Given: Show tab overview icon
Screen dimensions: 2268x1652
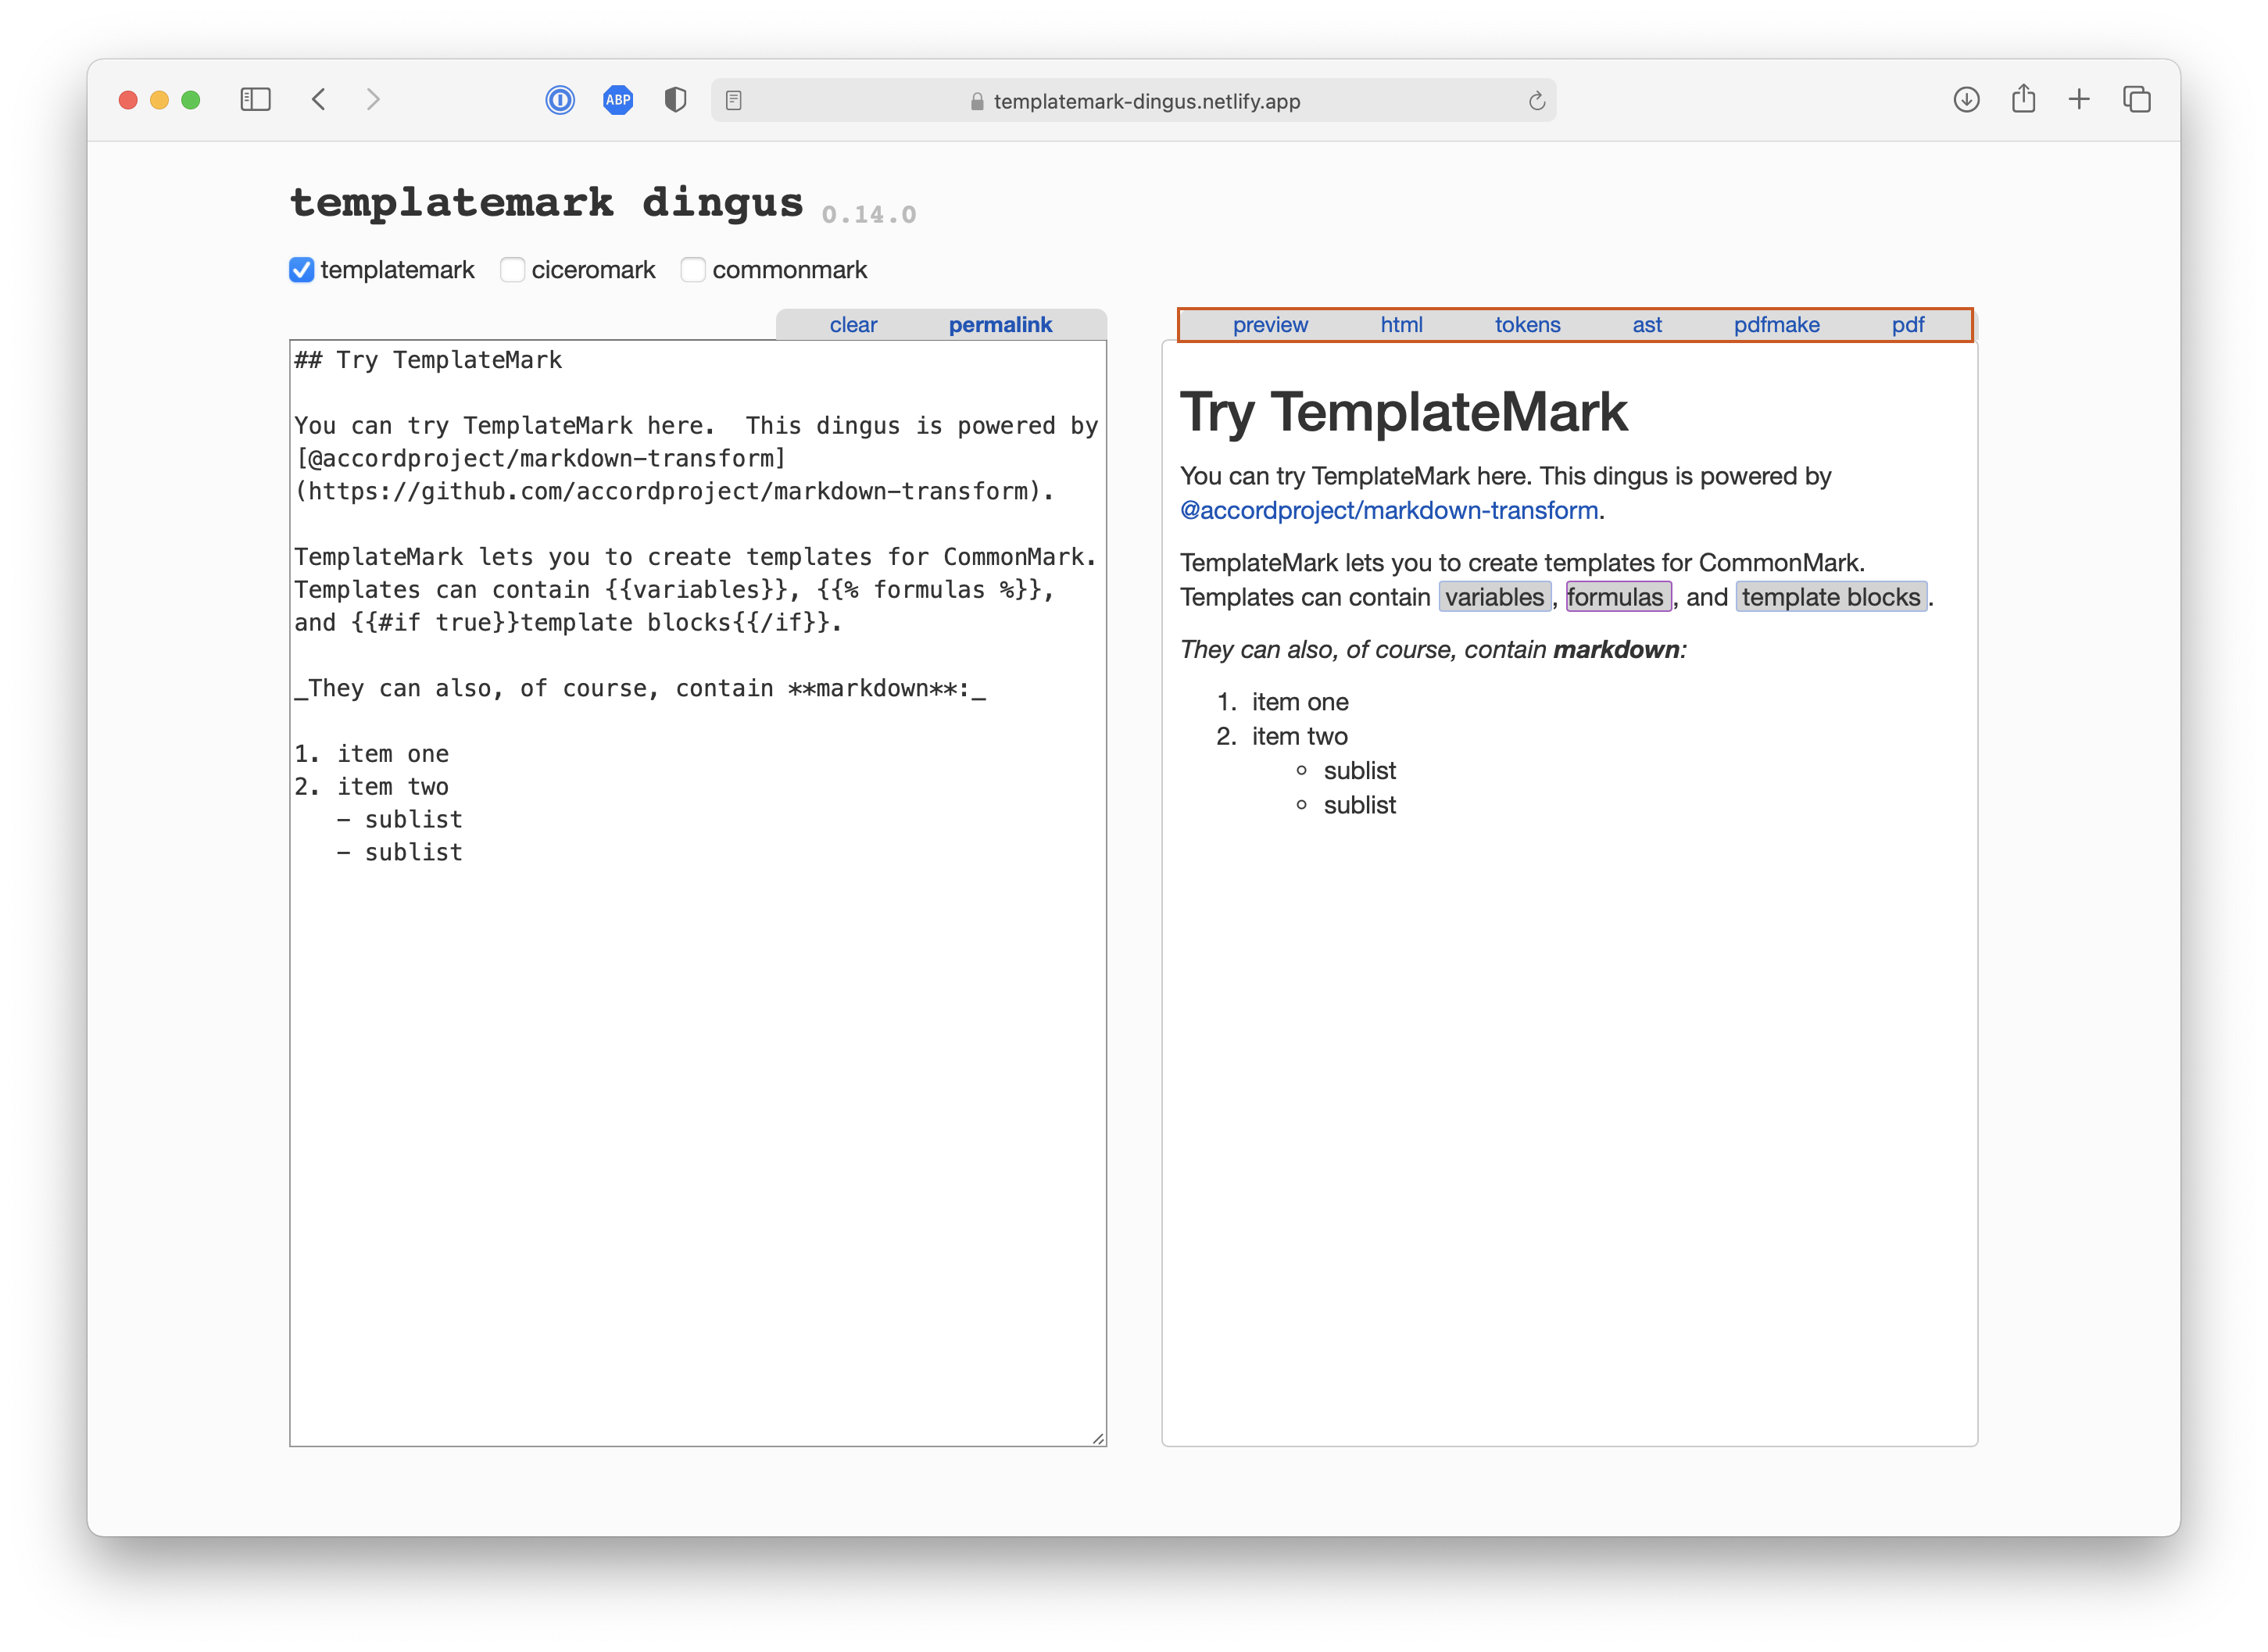Looking at the screenshot, I should tap(2137, 99).
